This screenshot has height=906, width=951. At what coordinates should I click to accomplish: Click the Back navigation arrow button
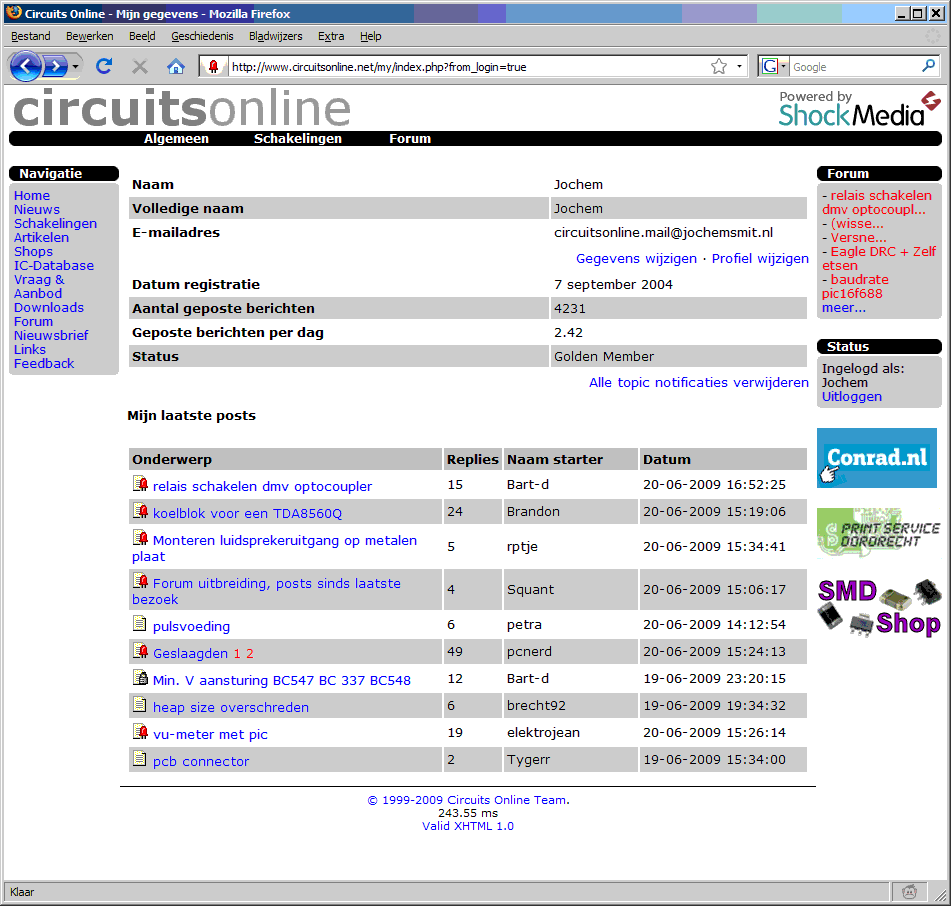coord(26,67)
